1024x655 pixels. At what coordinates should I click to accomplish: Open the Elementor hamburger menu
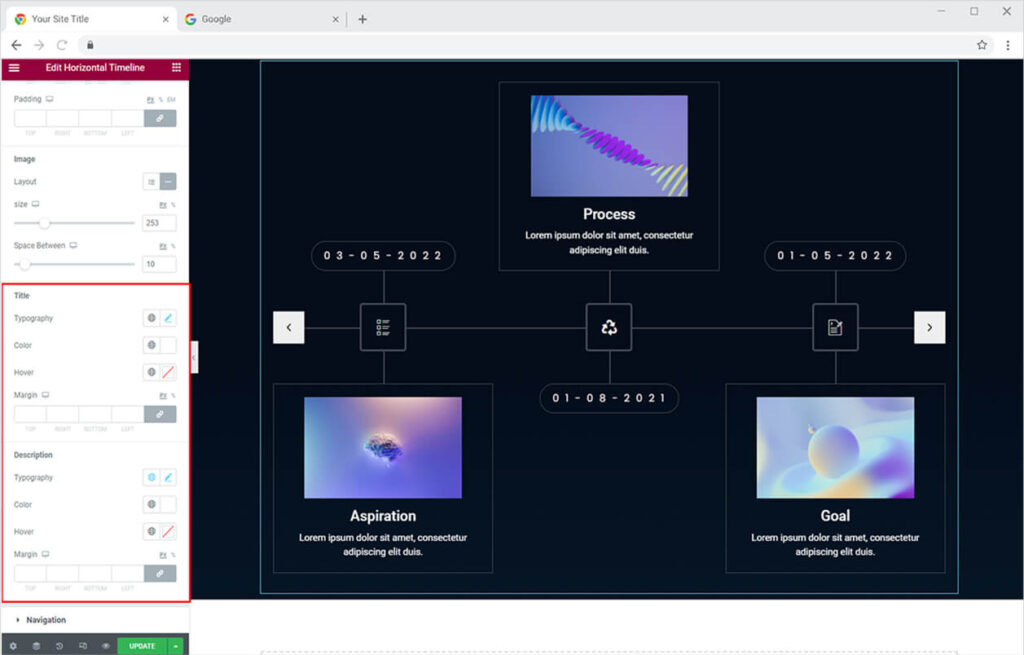click(x=13, y=68)
